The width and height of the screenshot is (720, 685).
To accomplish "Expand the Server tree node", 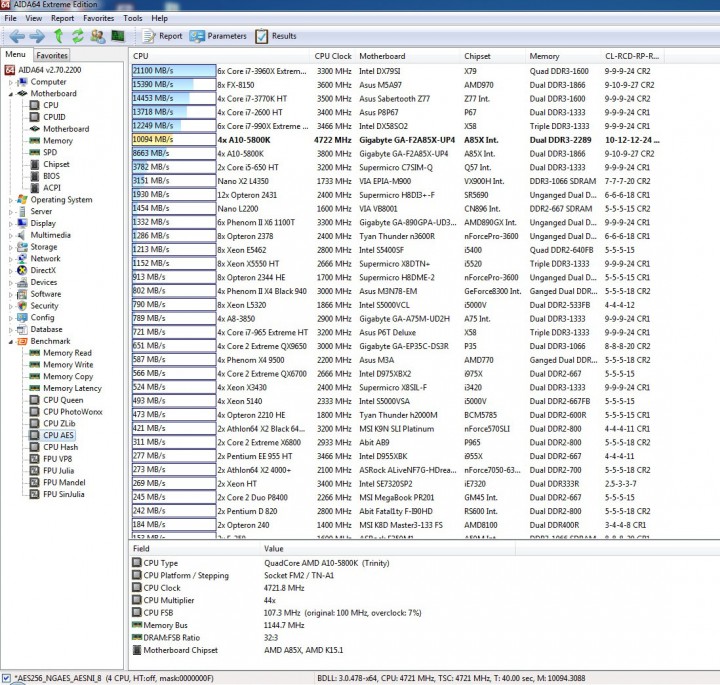I will [x=11, y=212].
